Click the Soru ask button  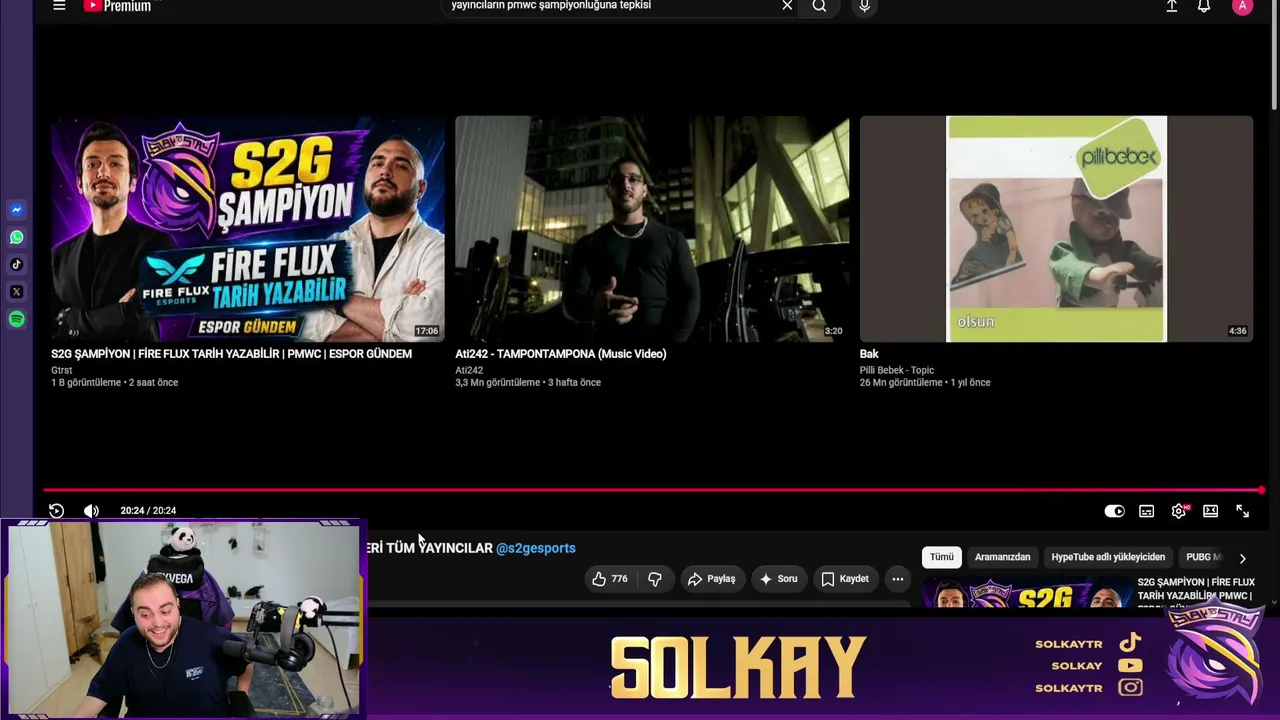(x=778, y=579)
